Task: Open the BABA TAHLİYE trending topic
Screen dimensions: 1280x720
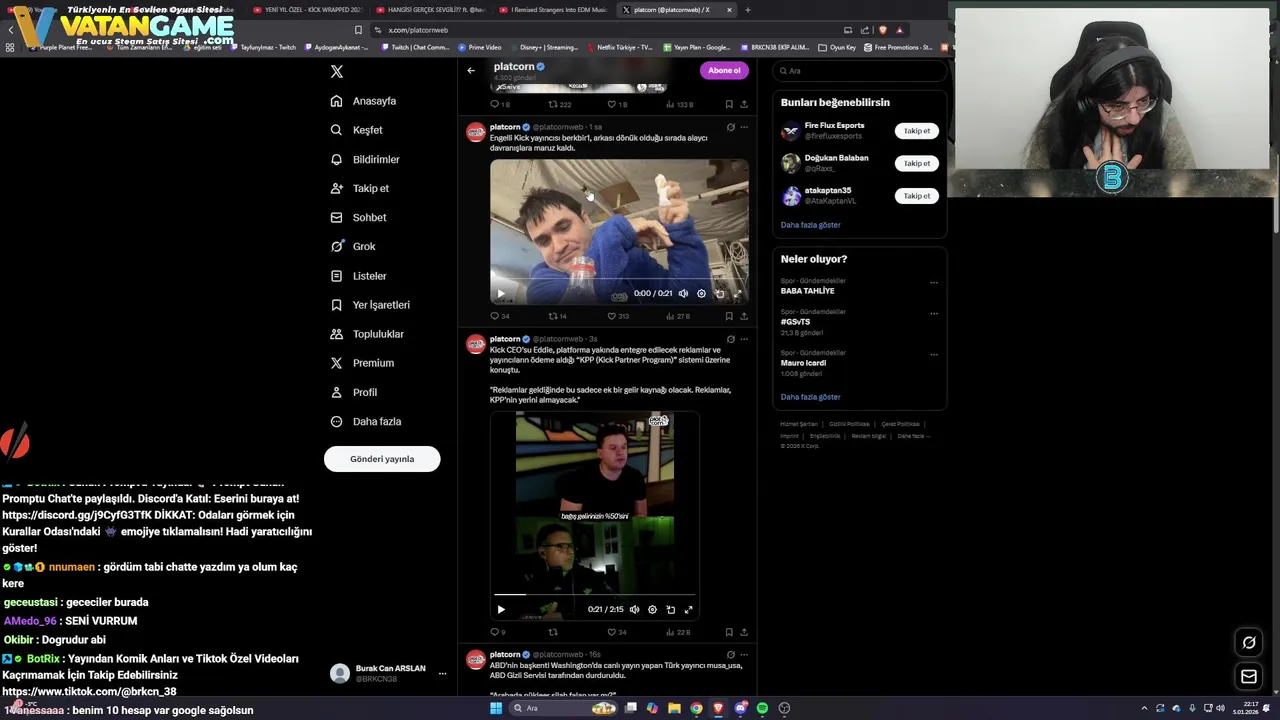Action: click(807, 291)
